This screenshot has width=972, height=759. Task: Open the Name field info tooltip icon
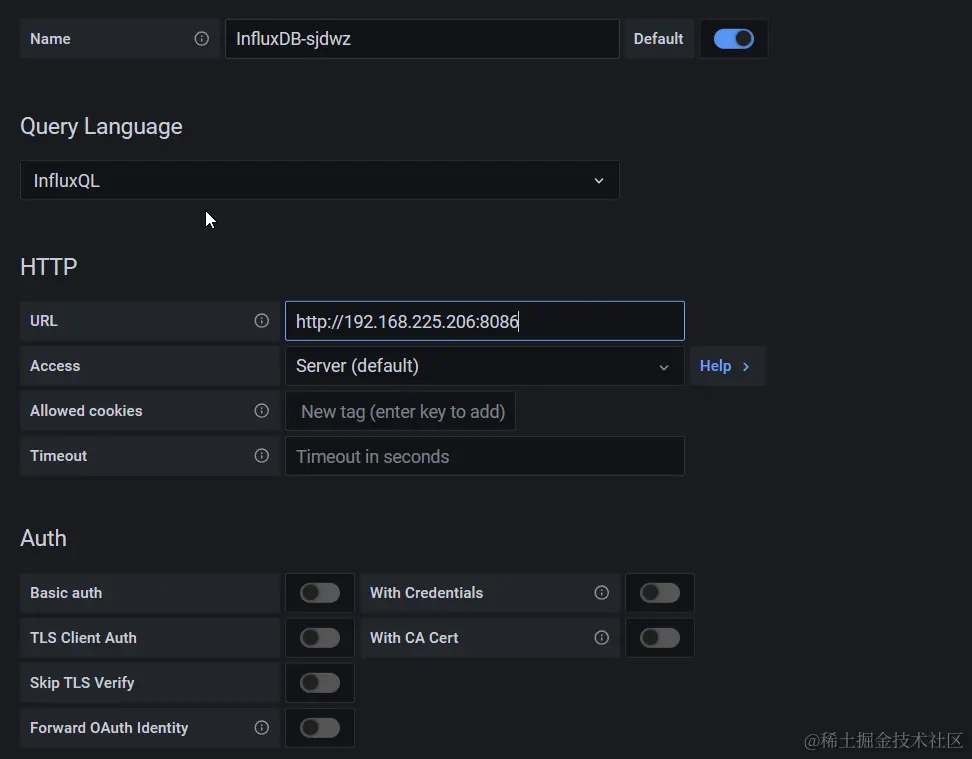[201, 38]
